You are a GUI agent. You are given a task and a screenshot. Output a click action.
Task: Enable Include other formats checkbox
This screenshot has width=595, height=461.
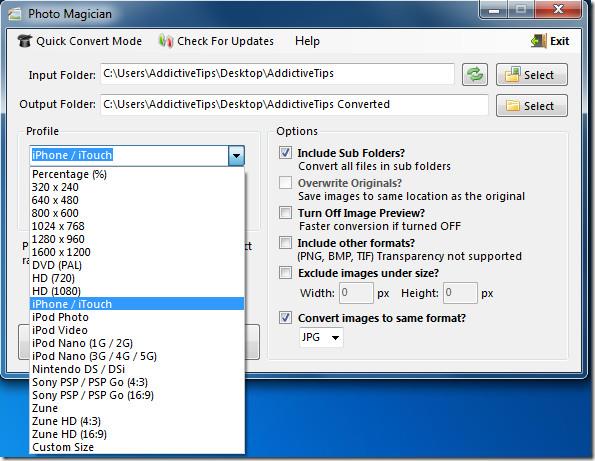[285, 242]
